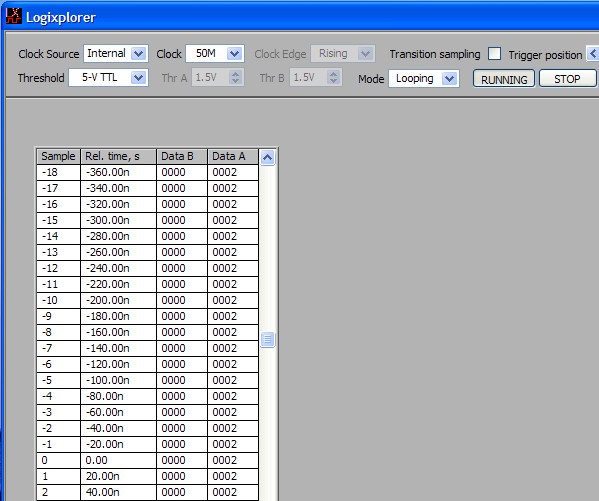Click the Data A column header
This screenshot has height=501, width=599.
[233, 156]
